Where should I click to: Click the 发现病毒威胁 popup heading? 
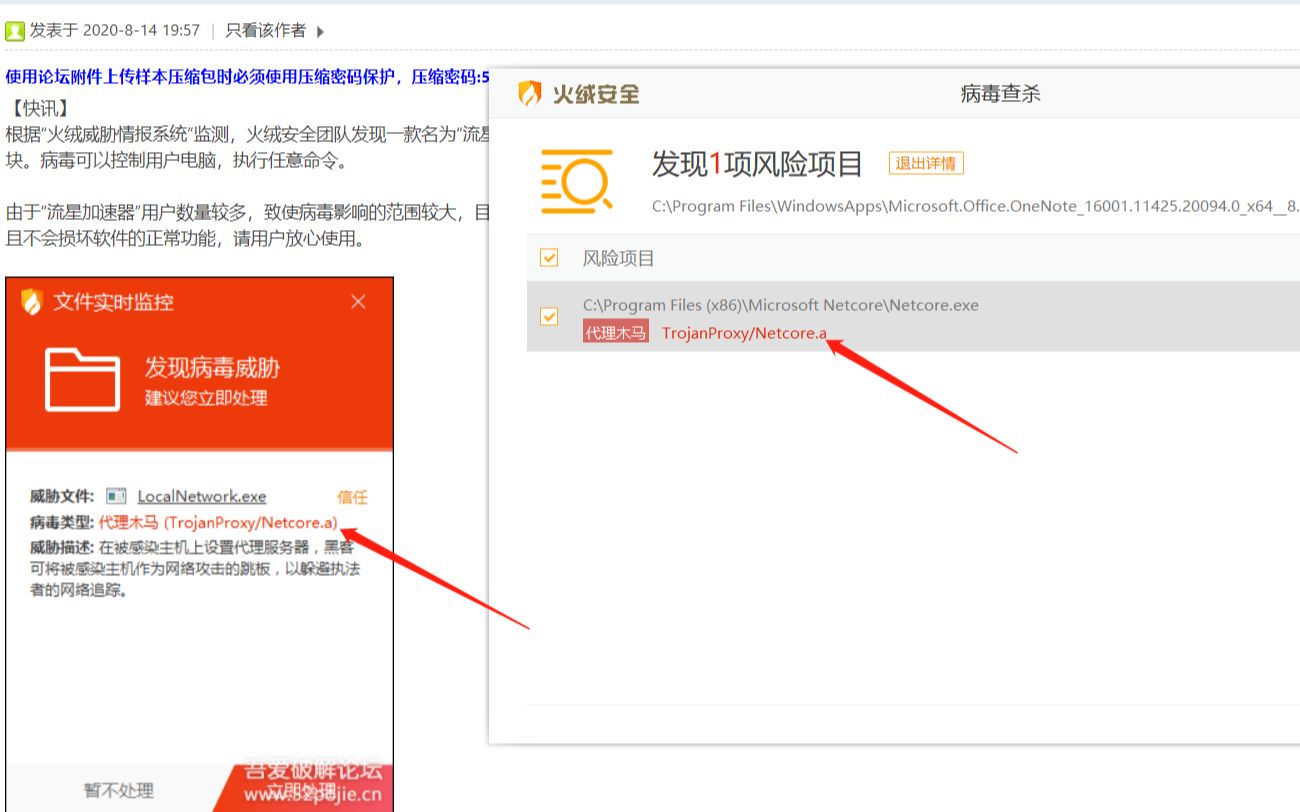point(212,367)
